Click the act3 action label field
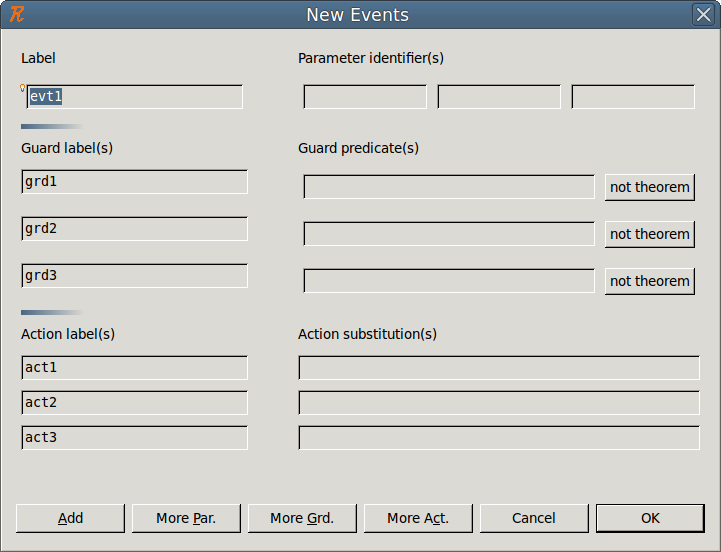Viewport: 721px width, 552px height. [134, 438]
